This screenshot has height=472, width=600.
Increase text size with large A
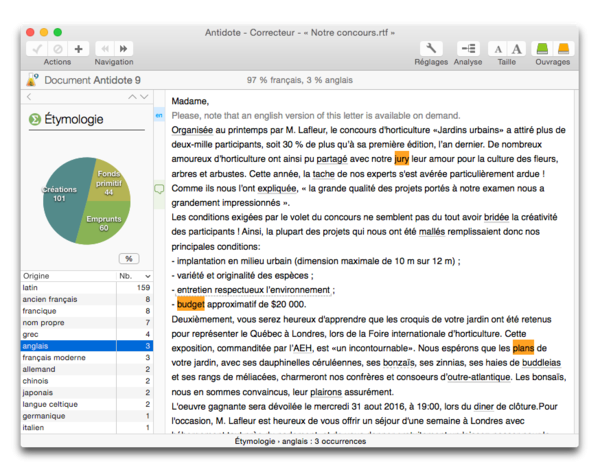[517, 49]
